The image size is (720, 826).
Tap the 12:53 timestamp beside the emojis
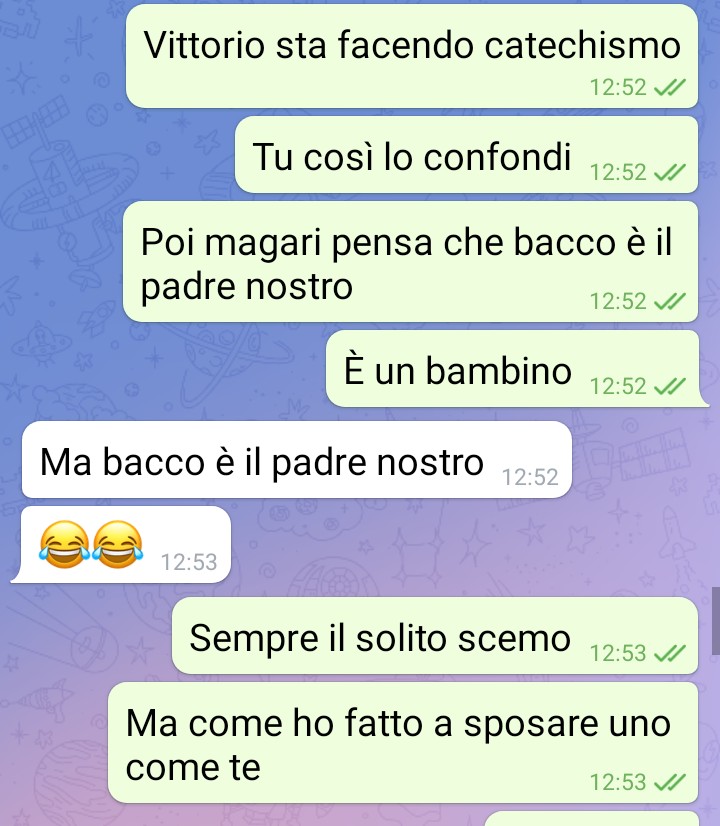pyautogui.click(x=189, y=562)
